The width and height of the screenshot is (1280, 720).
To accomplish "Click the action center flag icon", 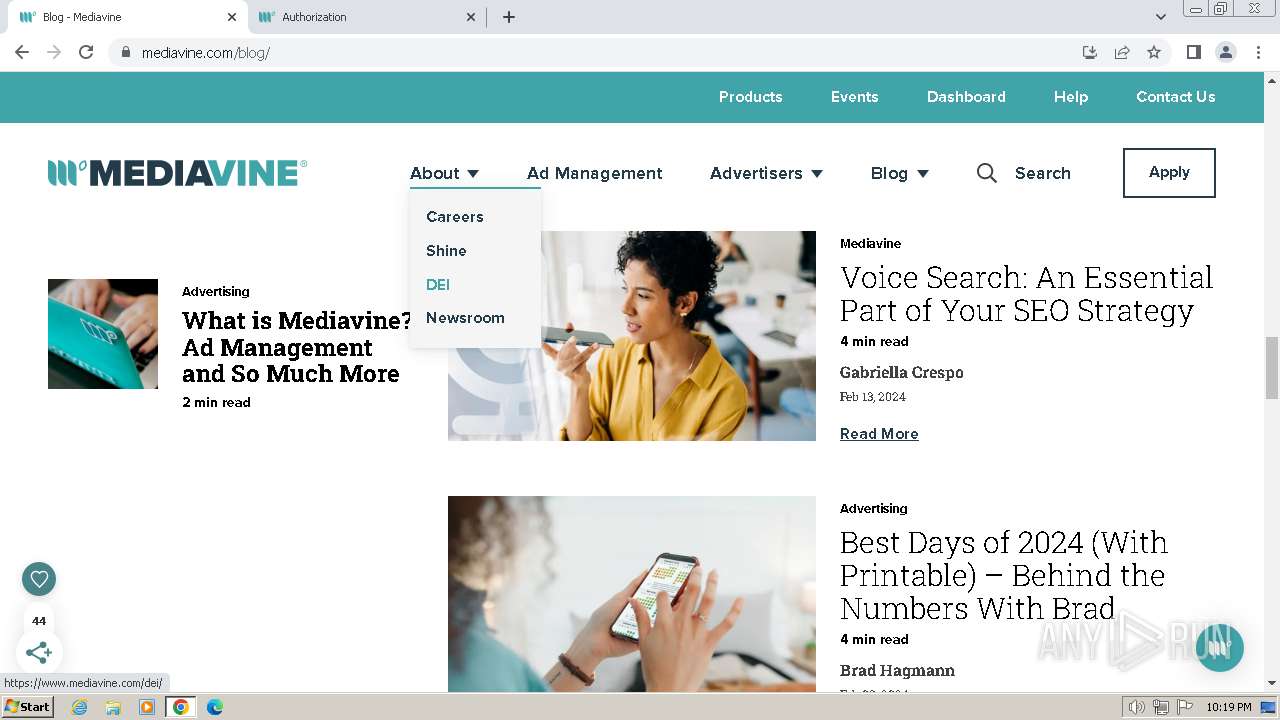I will 1185,707.
